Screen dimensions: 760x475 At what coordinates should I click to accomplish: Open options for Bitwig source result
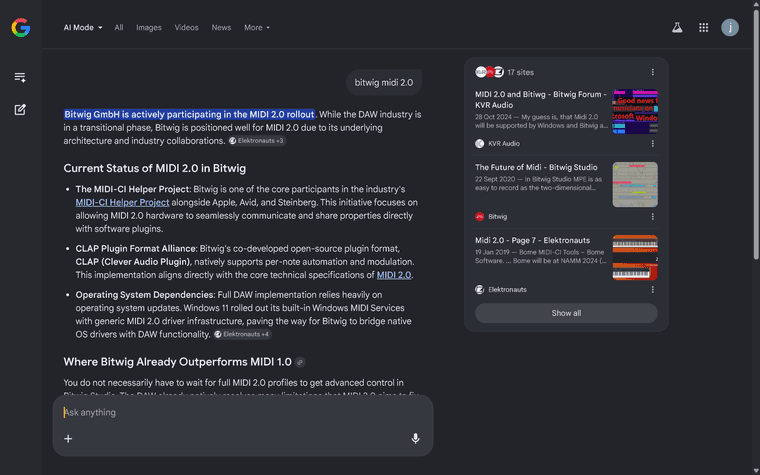pyautogui.click(x=652, y=217)
